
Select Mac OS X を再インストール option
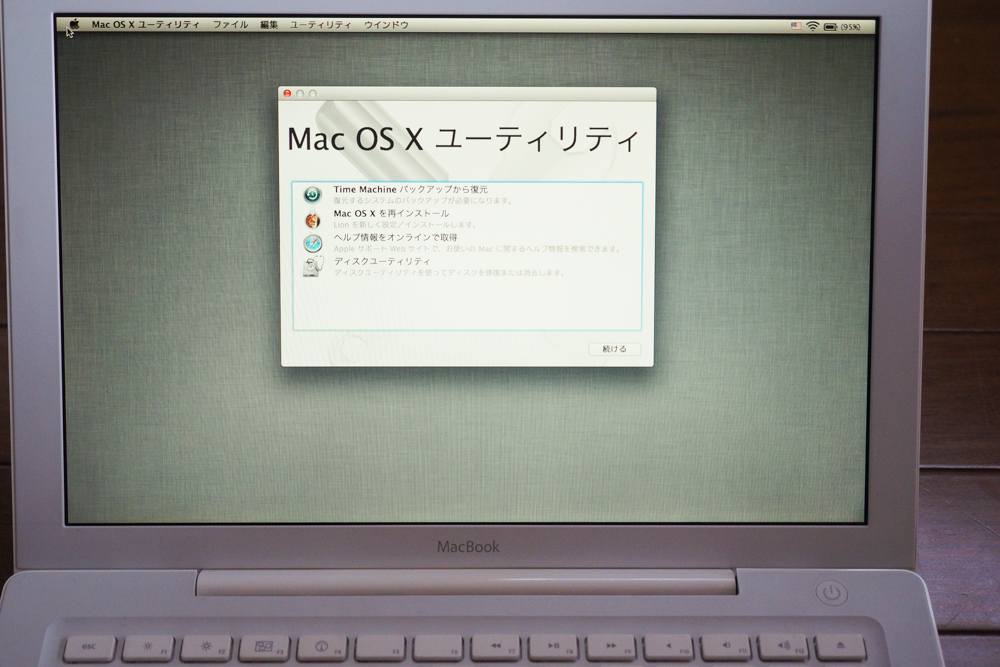467,219
